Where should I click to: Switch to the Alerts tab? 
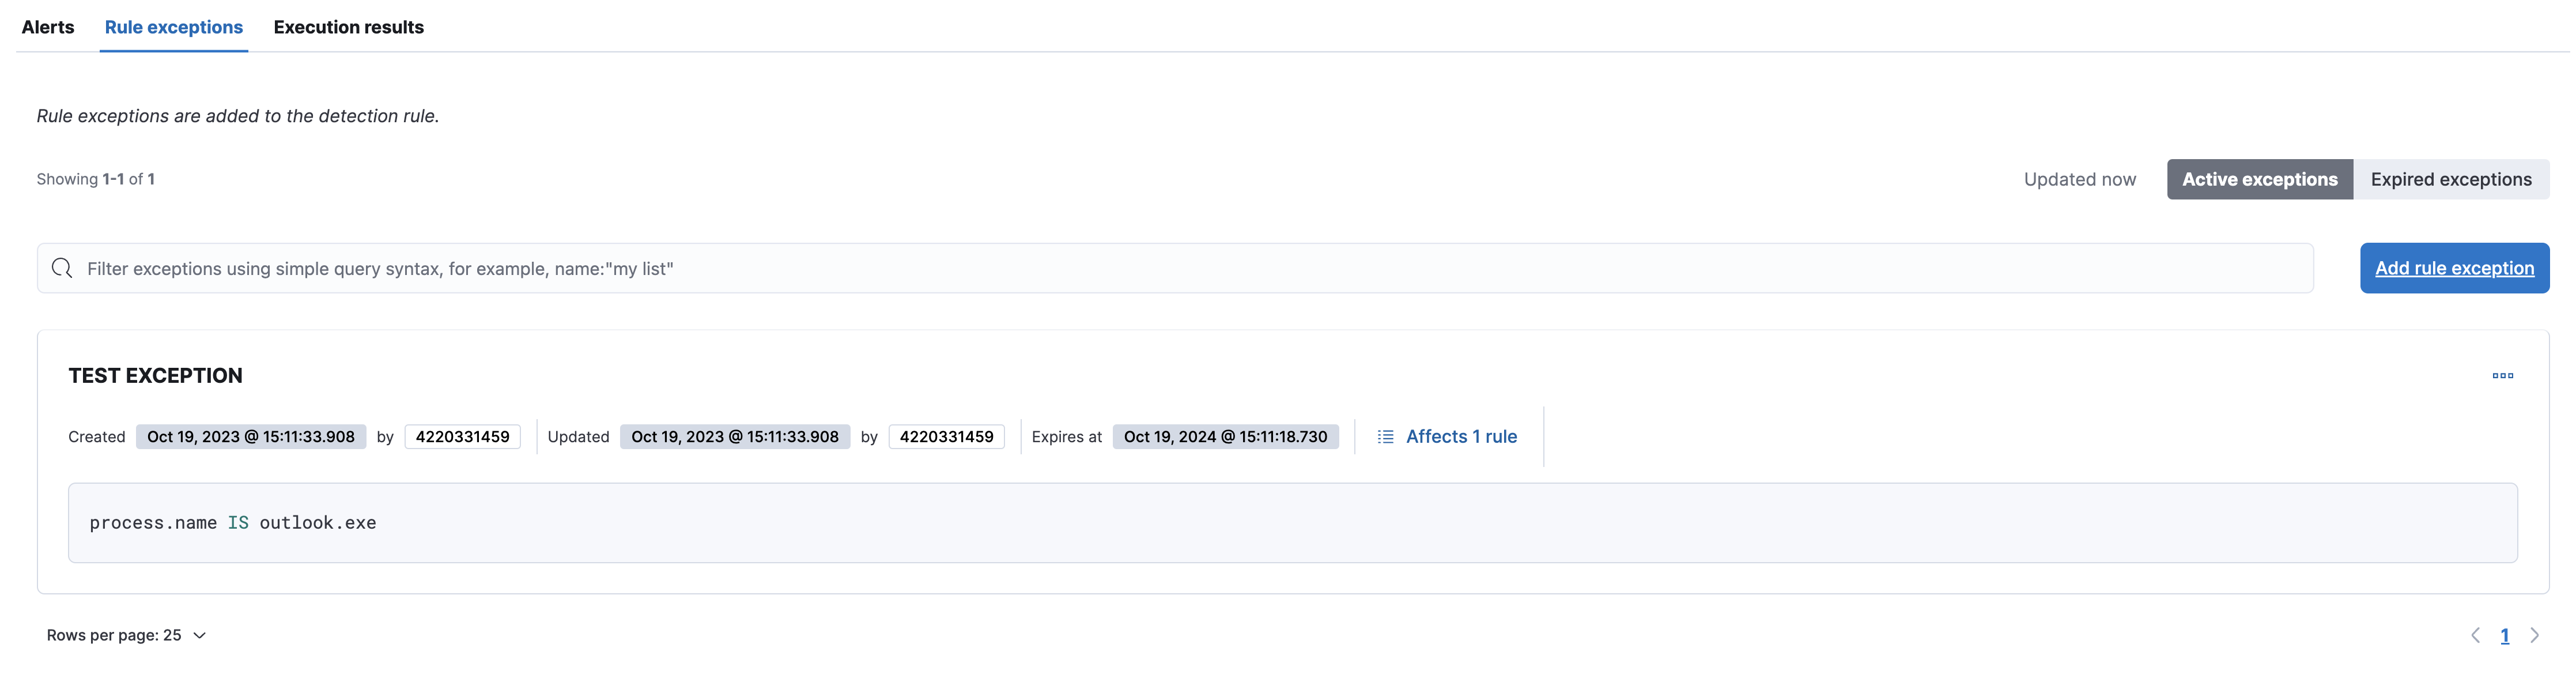(x=47, y=27)
